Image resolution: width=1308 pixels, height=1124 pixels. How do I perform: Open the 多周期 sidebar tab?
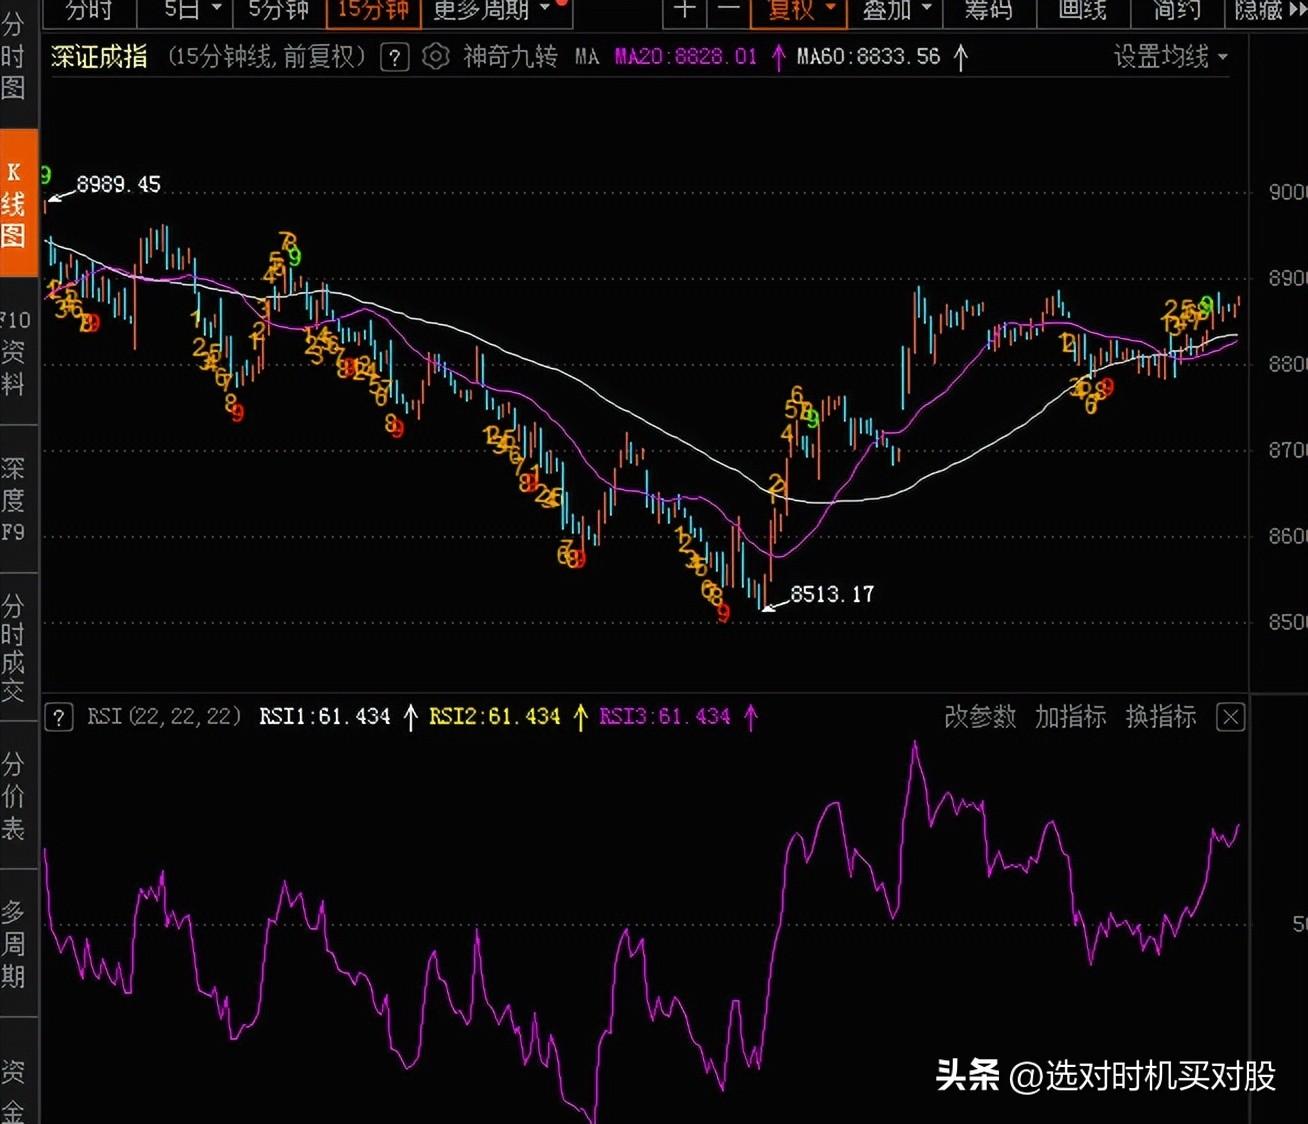pos(13,944)
